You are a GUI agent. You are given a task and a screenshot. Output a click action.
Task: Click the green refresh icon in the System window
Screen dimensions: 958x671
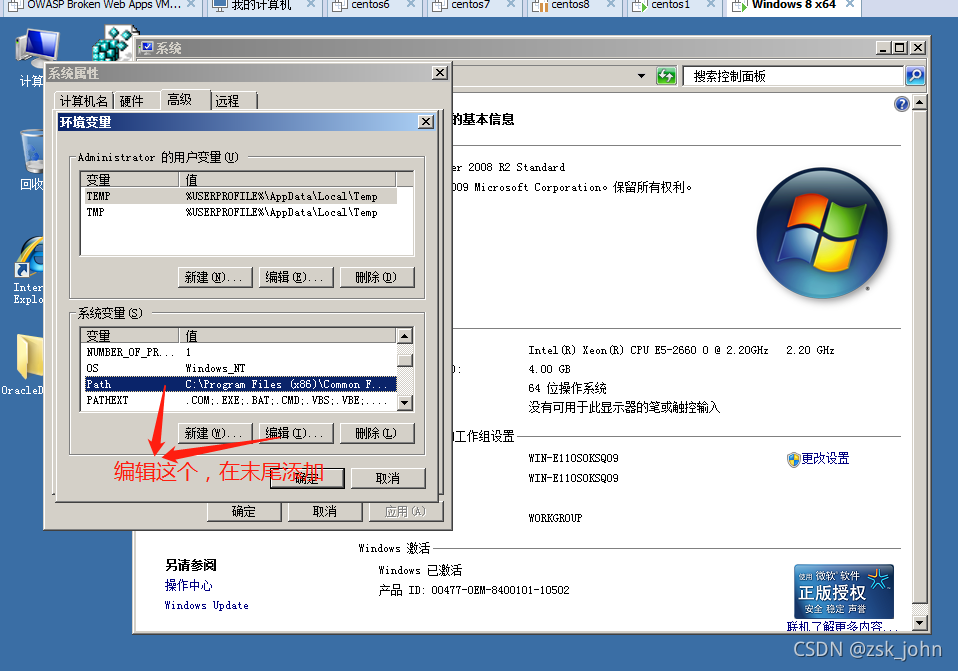[x=666, y=76]
